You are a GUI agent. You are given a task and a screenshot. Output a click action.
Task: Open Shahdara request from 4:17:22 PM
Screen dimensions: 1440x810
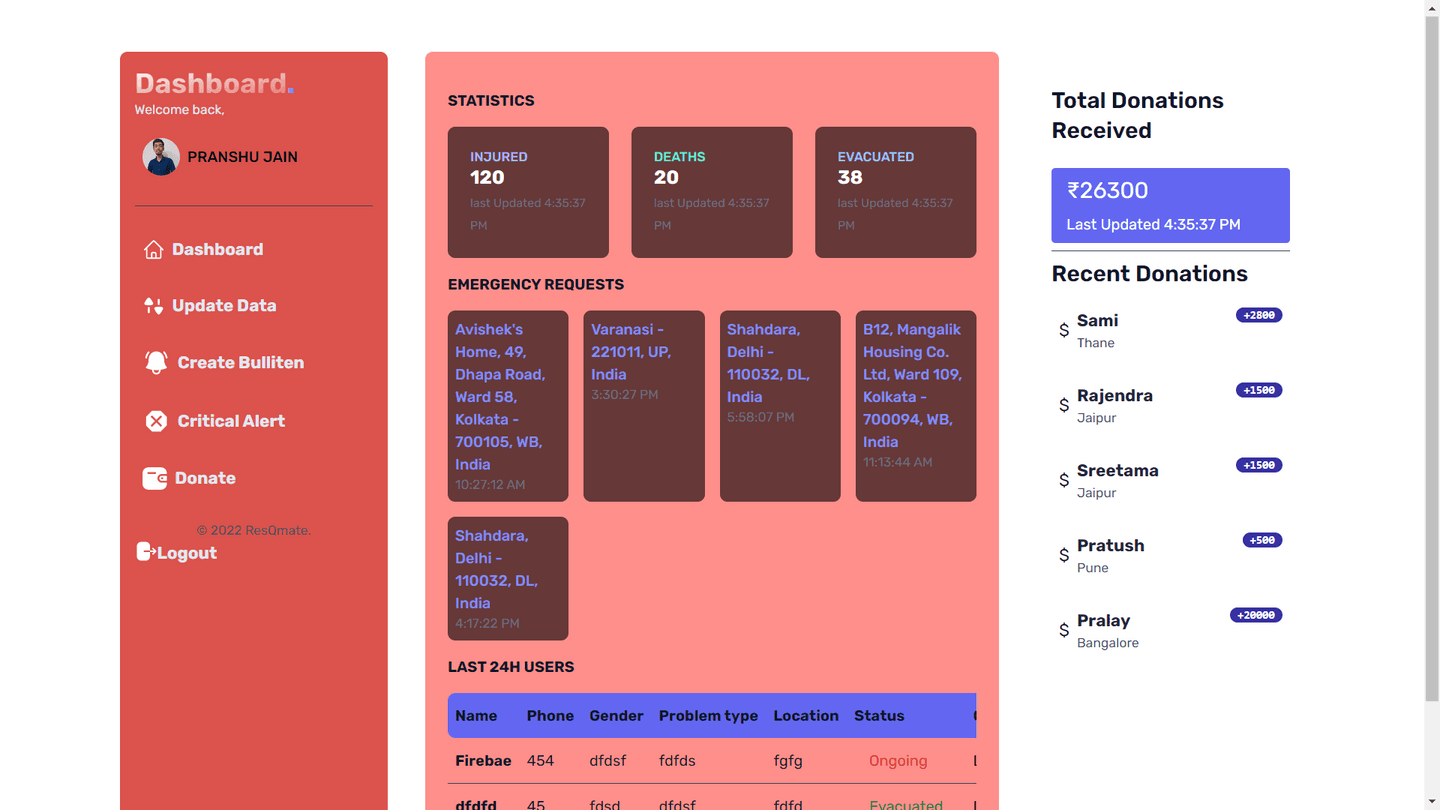tap(508, 579)
